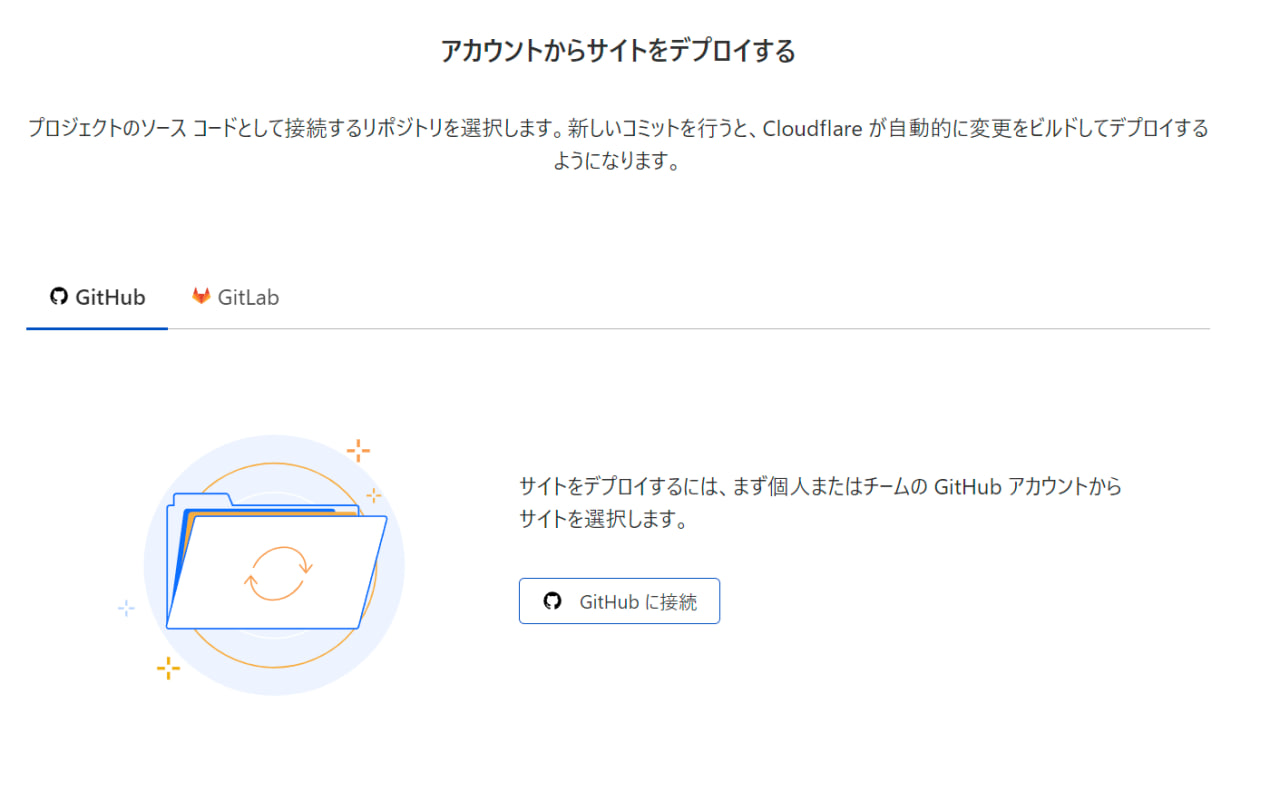Viewport: 1280px width, 801px height.
Task: Click the word Cloudflare in the description
Action: (813, 129)
